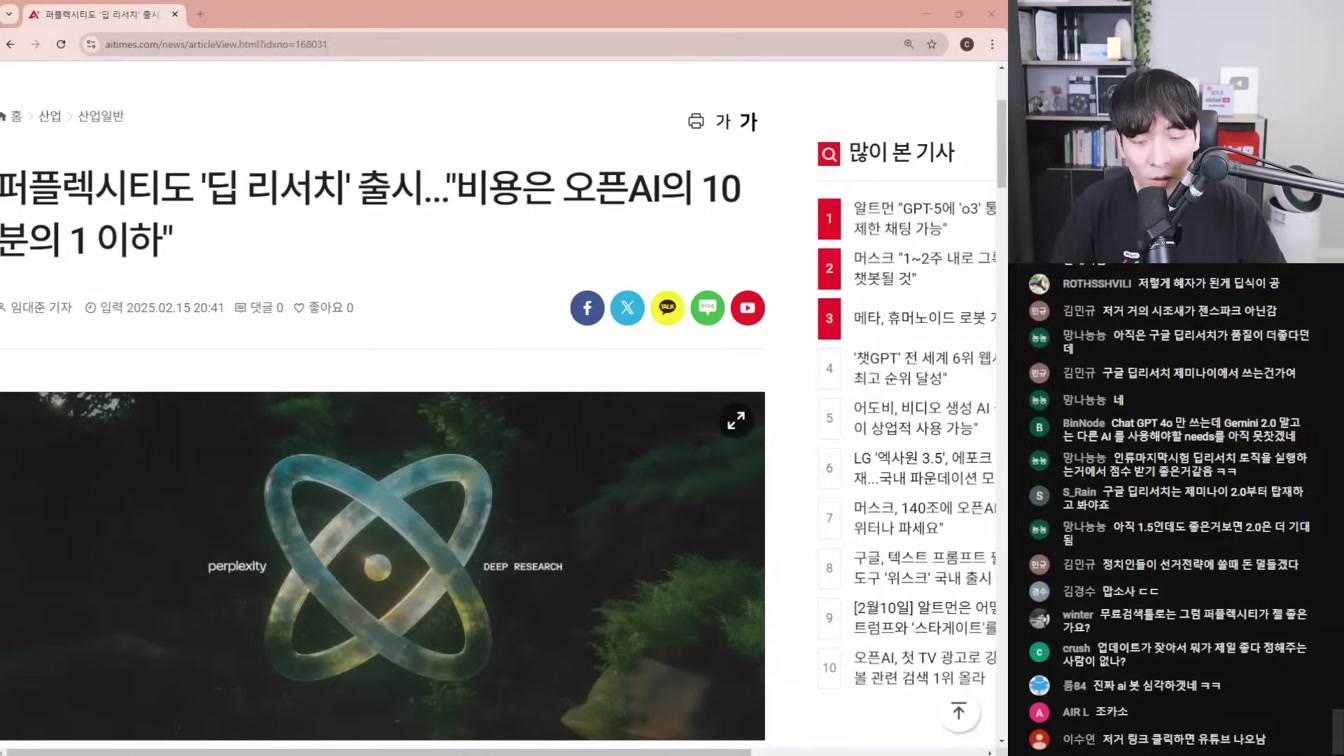The width and height of the screenshot is (1344, 756).
Task: Go to 홈 breadcrumb
Action: (x=12, y=116)
